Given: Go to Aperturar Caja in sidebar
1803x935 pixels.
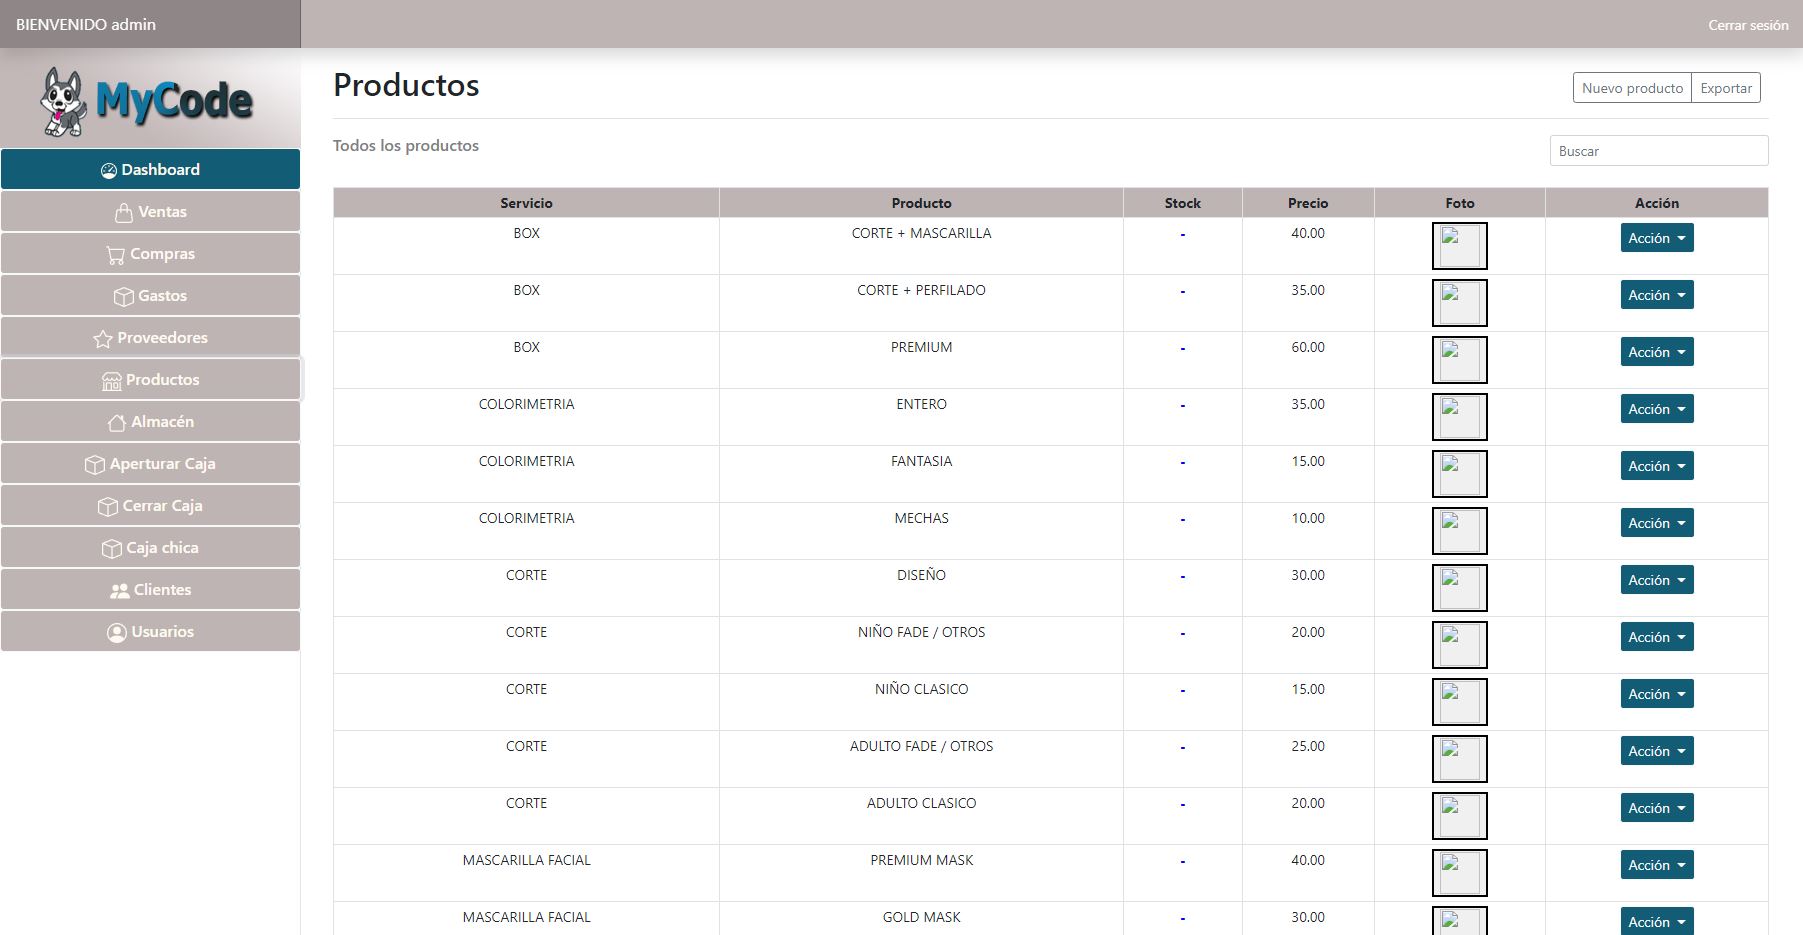Looking at the screenshot, I should pos(151,464).
